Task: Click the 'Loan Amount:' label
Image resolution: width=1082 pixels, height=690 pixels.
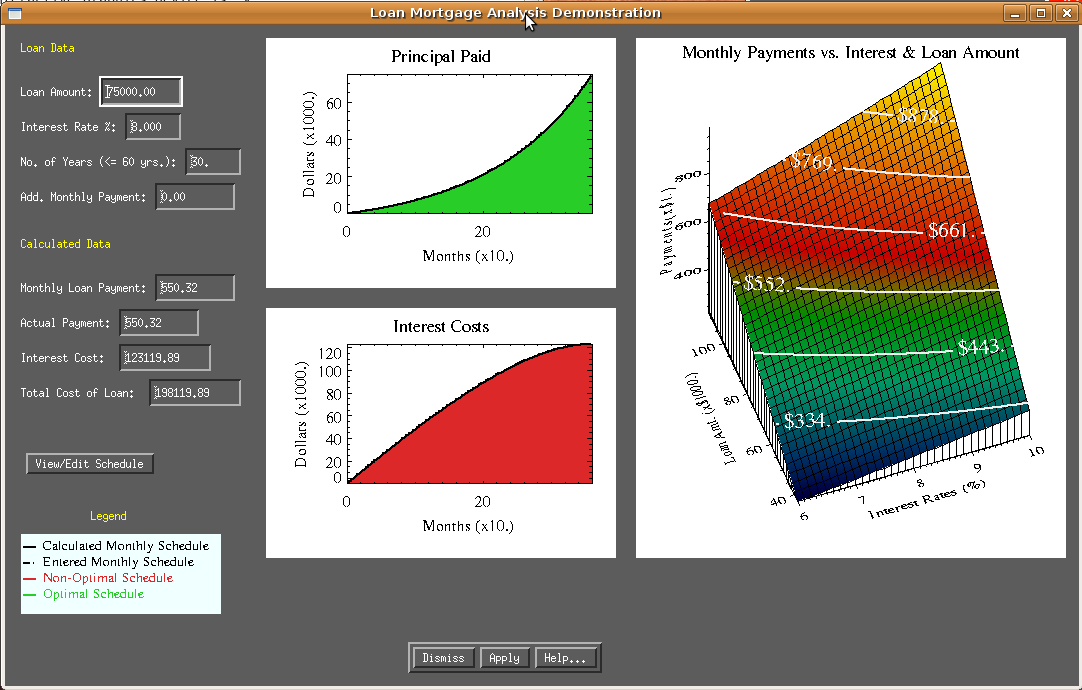Action: [56, 92]
